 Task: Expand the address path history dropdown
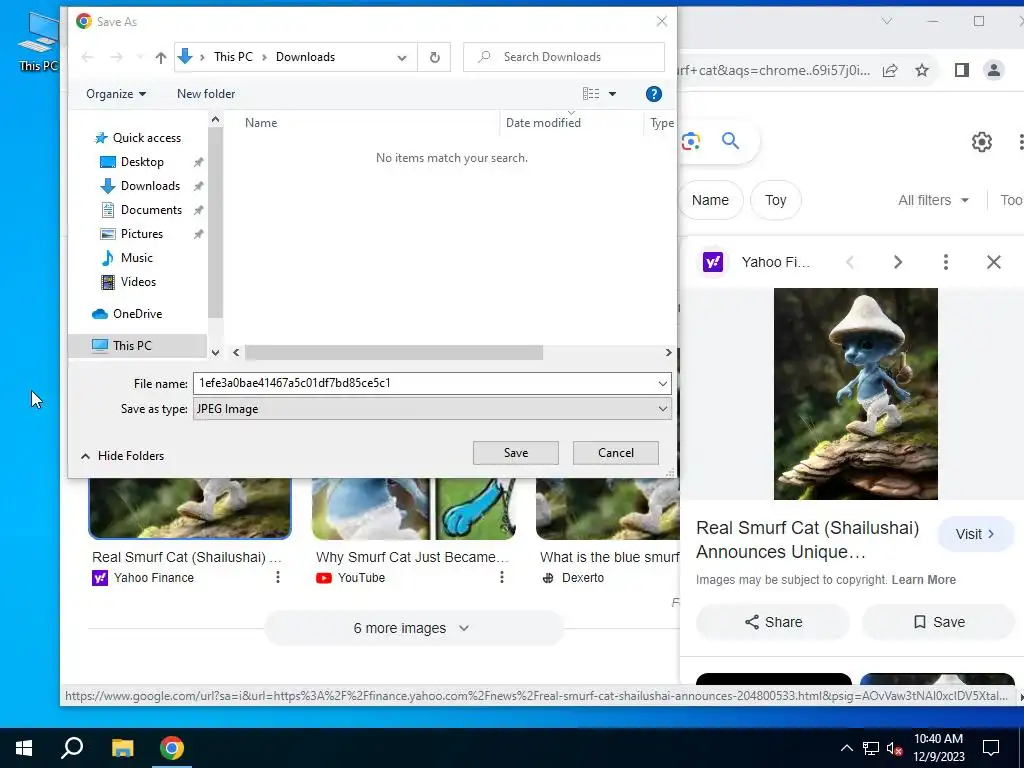click(402, 57)
